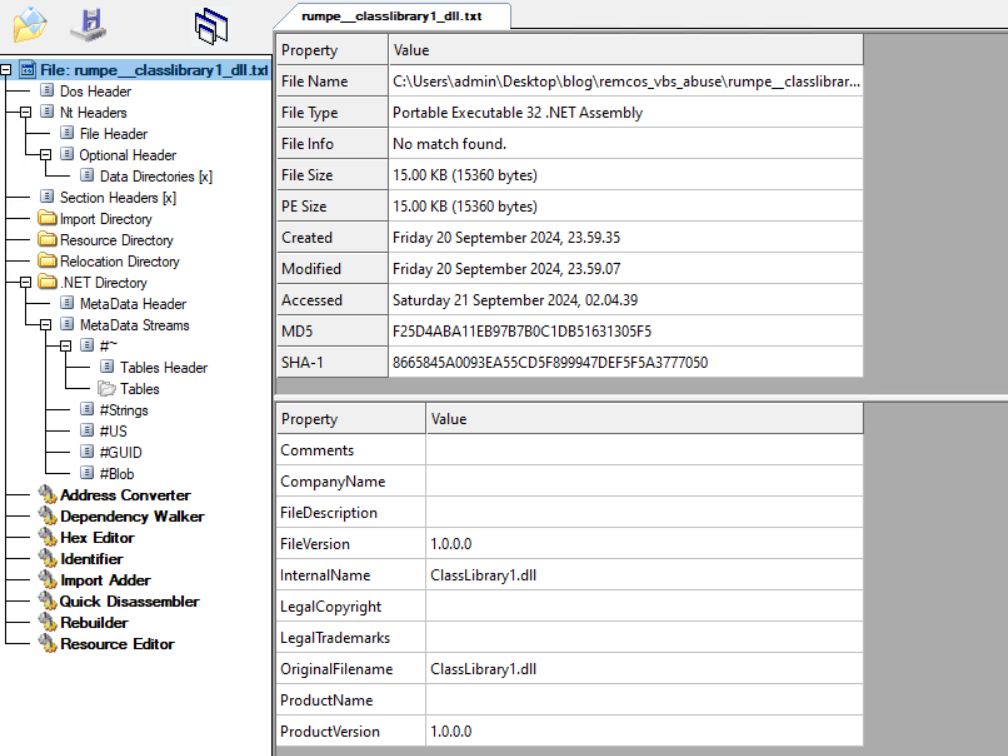Open the Hex Editor tool
This screenshot has height=756, width=1008.
point(96,538)
